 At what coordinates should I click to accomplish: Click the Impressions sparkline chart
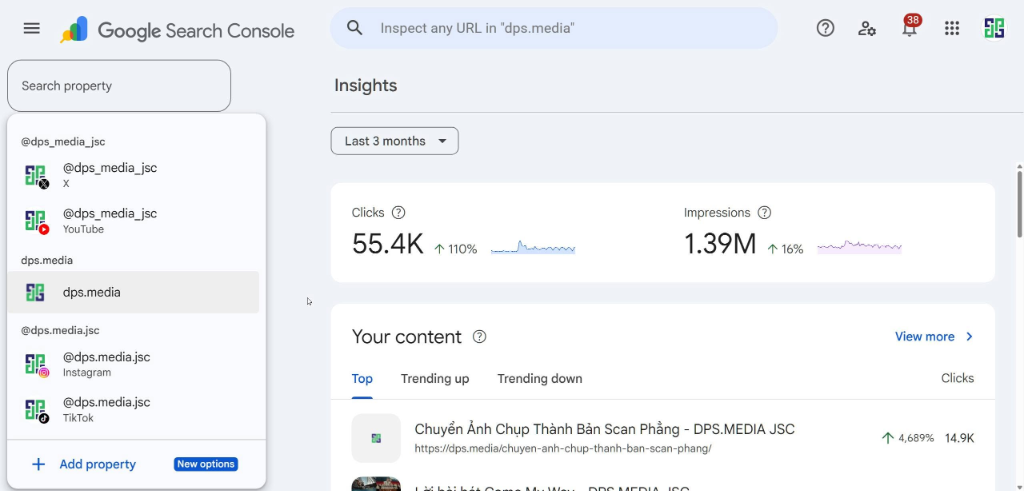pos(859,247)
